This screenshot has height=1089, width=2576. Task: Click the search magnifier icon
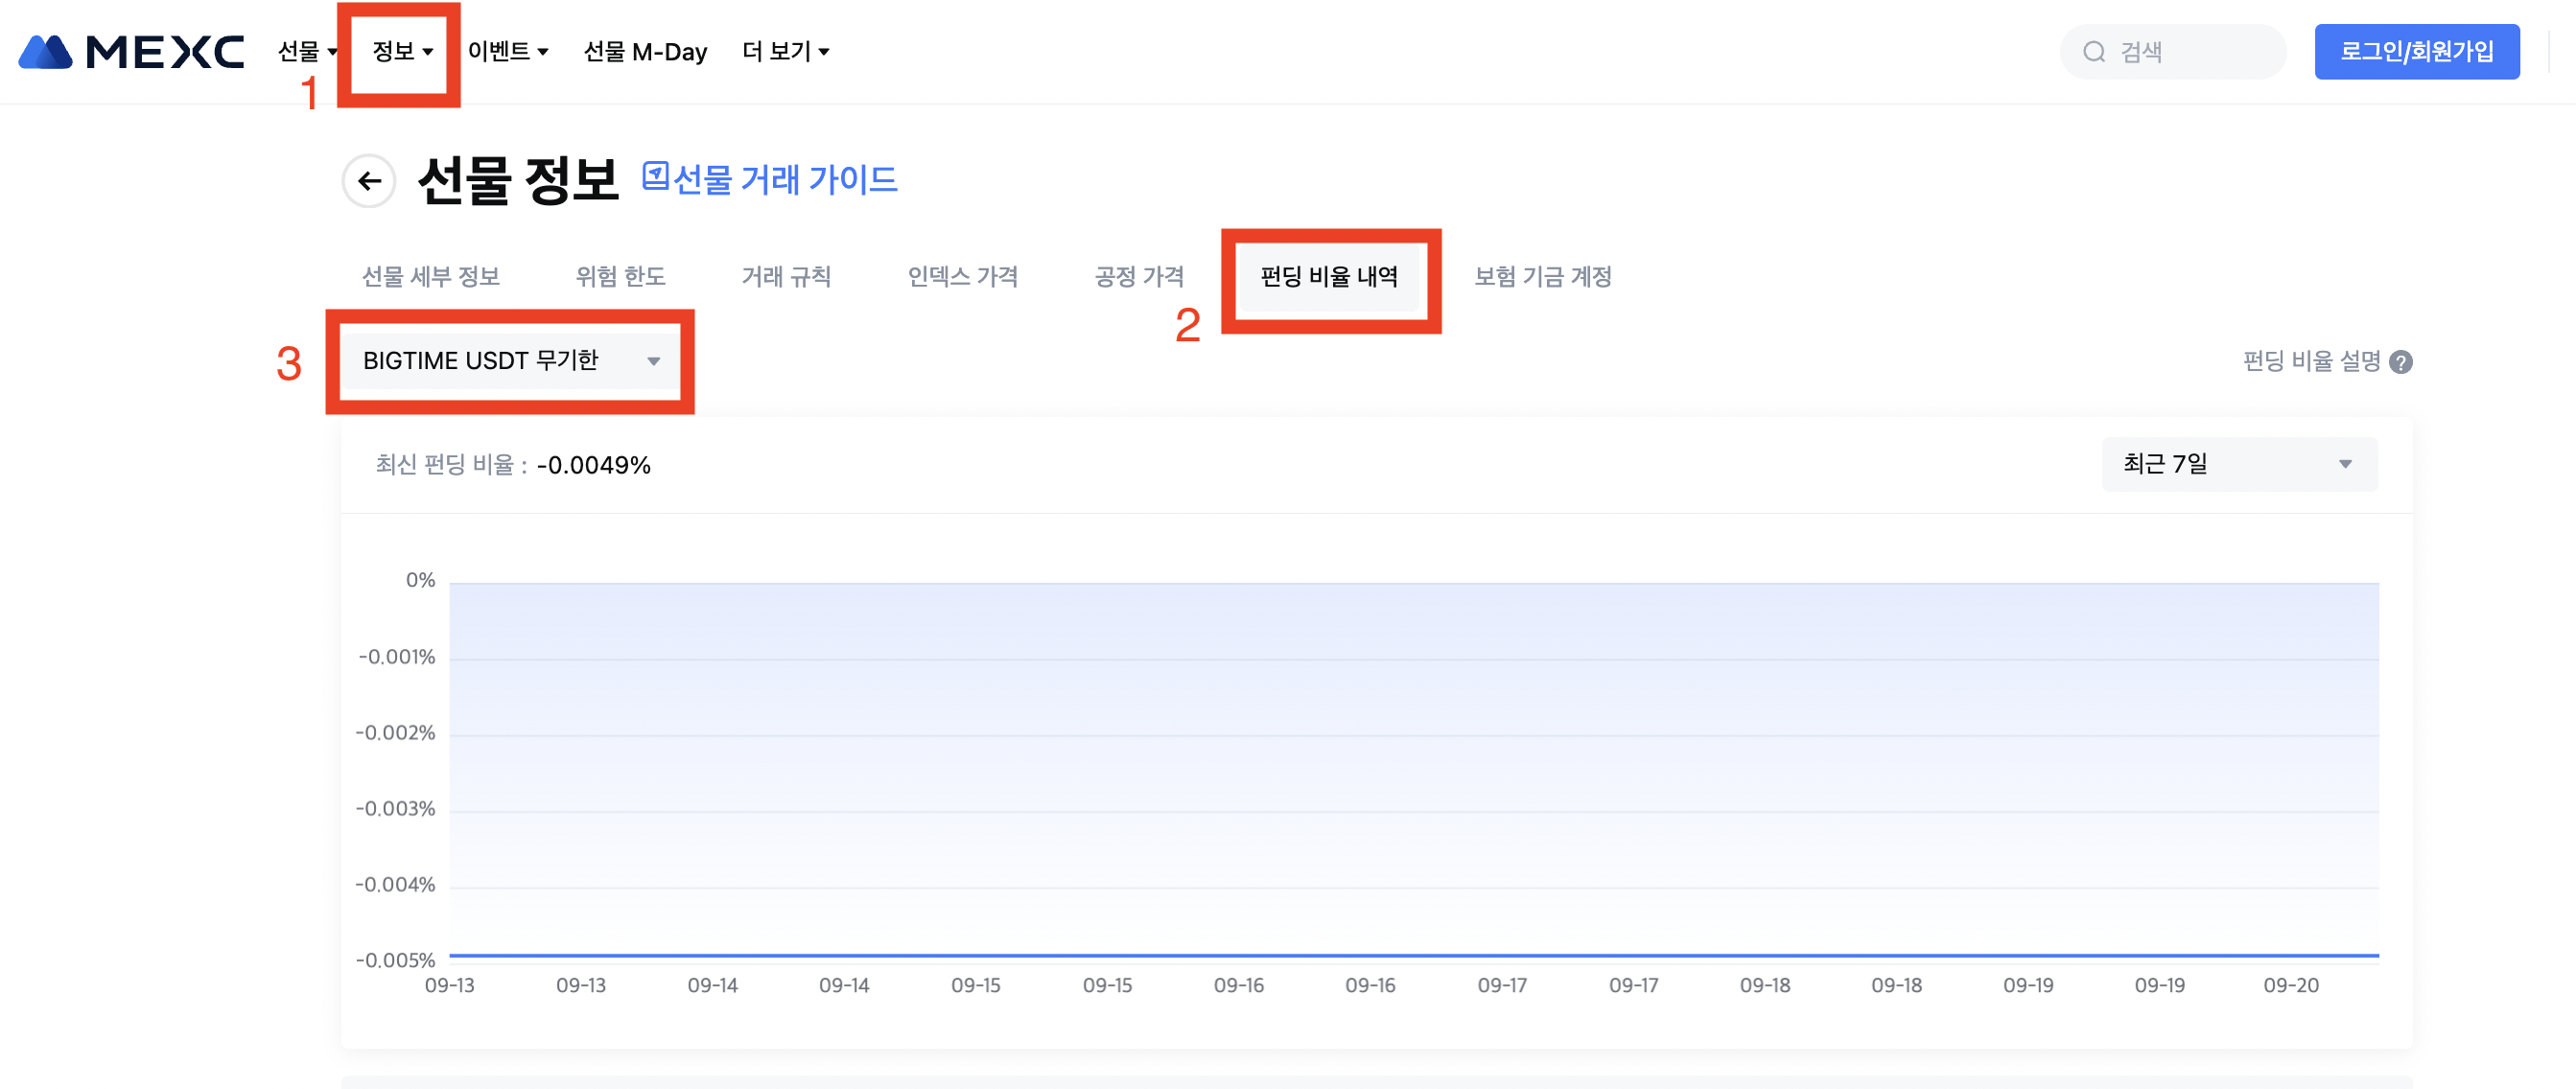[x=2093, y=52]
